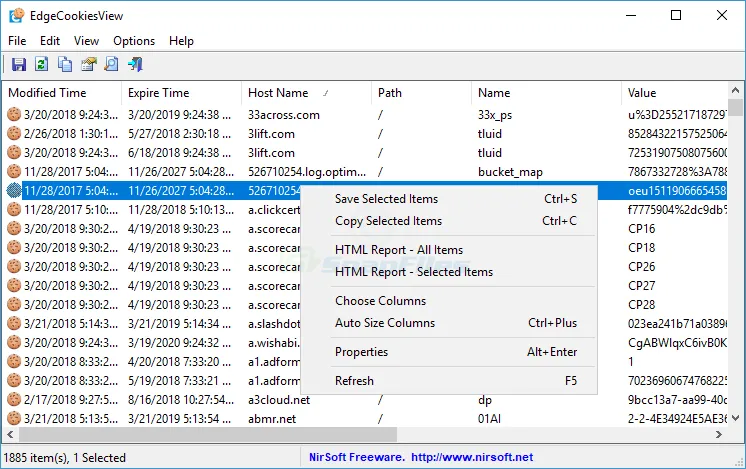The height and width of the screenshot is (469, 746).
Task: Click '1885 item(s), 1 Selected' status text
Action: 65,458
